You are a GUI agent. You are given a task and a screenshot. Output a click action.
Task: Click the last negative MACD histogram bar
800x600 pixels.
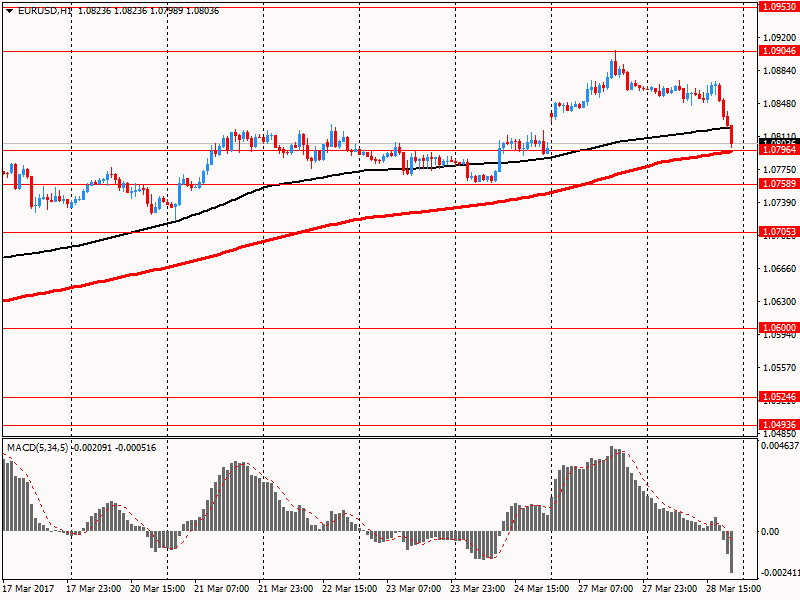tap(732, 552)
